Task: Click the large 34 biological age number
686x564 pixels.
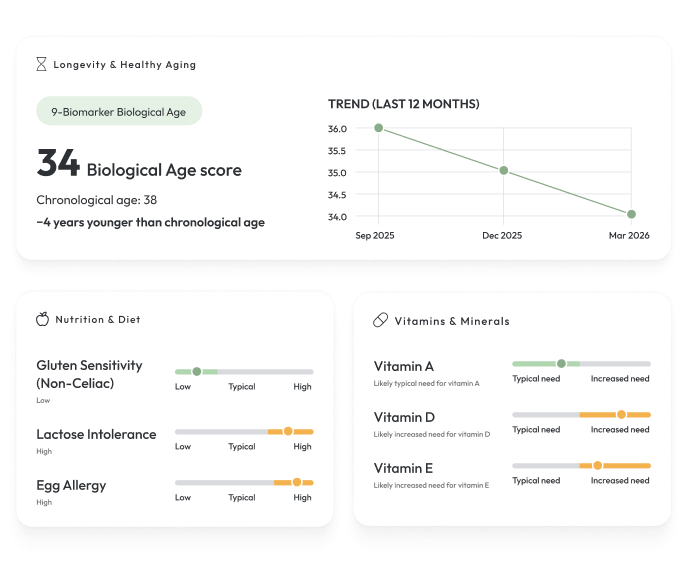Action: [58, 163]
